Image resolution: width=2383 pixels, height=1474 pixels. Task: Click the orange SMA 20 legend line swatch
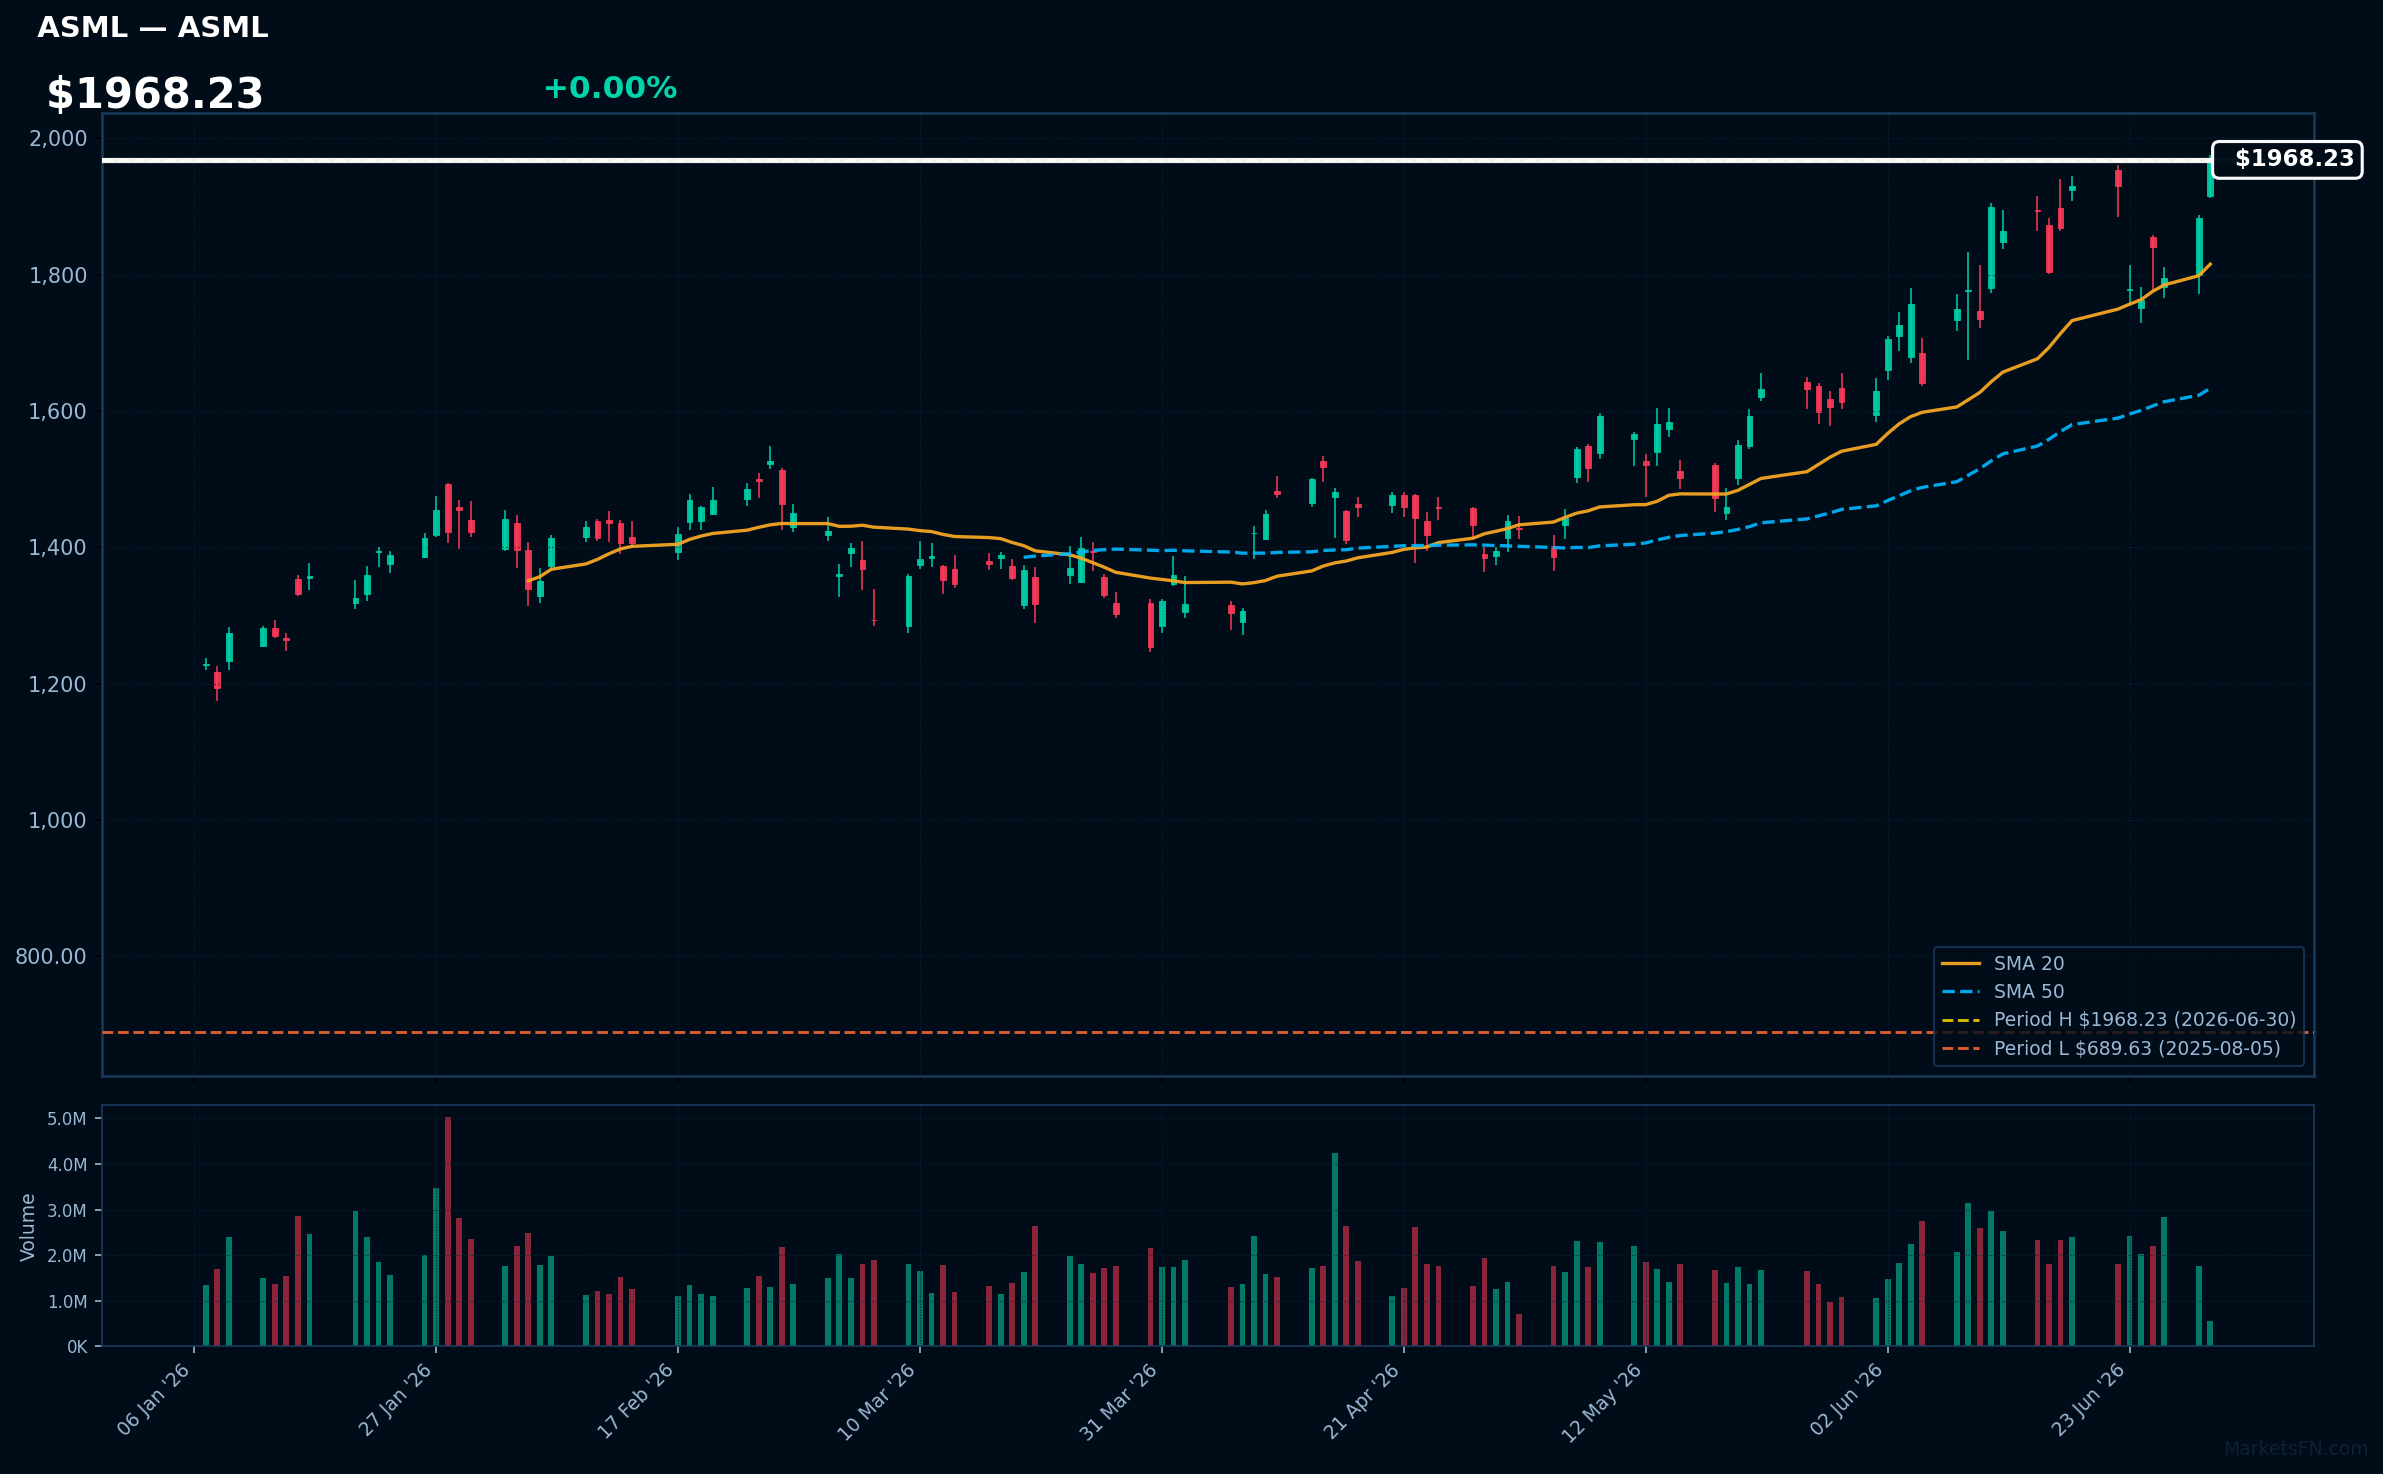pyautogui.click(x=1961, y=964)
